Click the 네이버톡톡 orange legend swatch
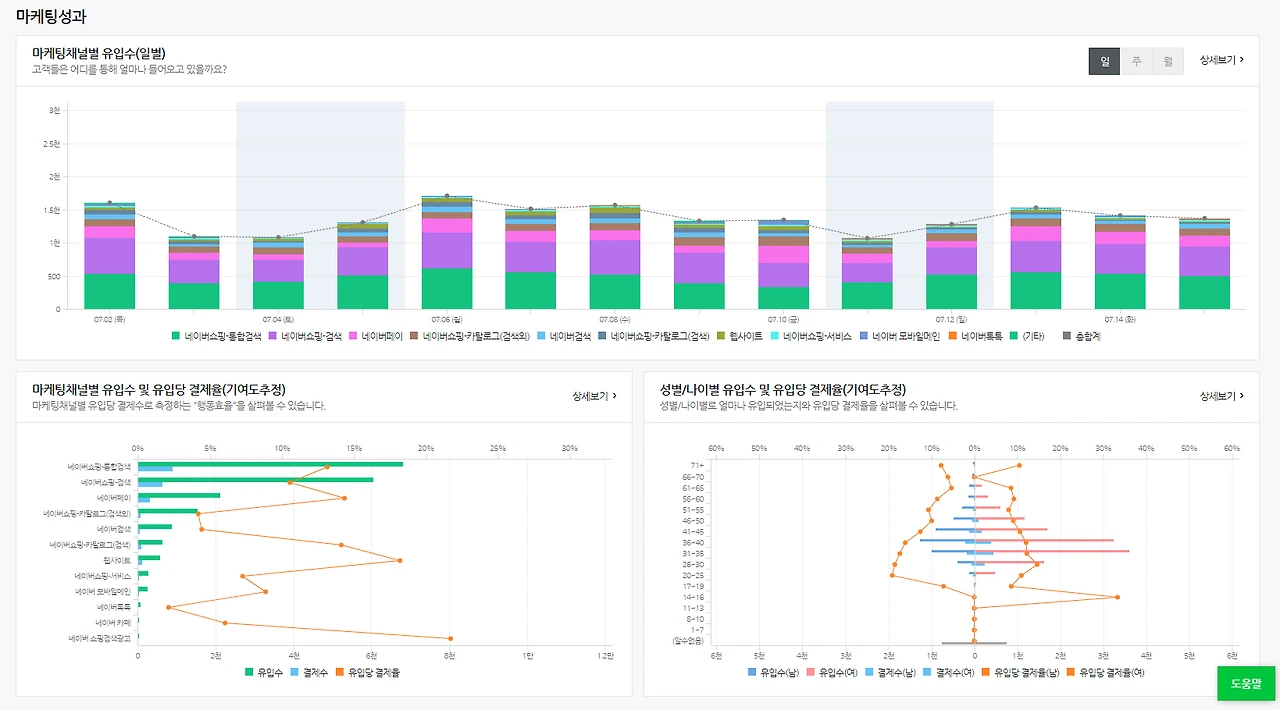This screenshot has height=710, width=1280. click(953, 337)
